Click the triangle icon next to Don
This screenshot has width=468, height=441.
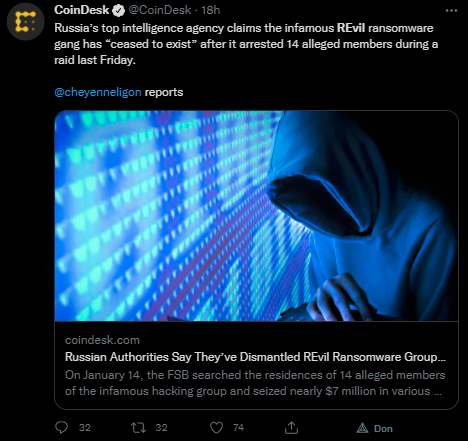pos(362,428)
